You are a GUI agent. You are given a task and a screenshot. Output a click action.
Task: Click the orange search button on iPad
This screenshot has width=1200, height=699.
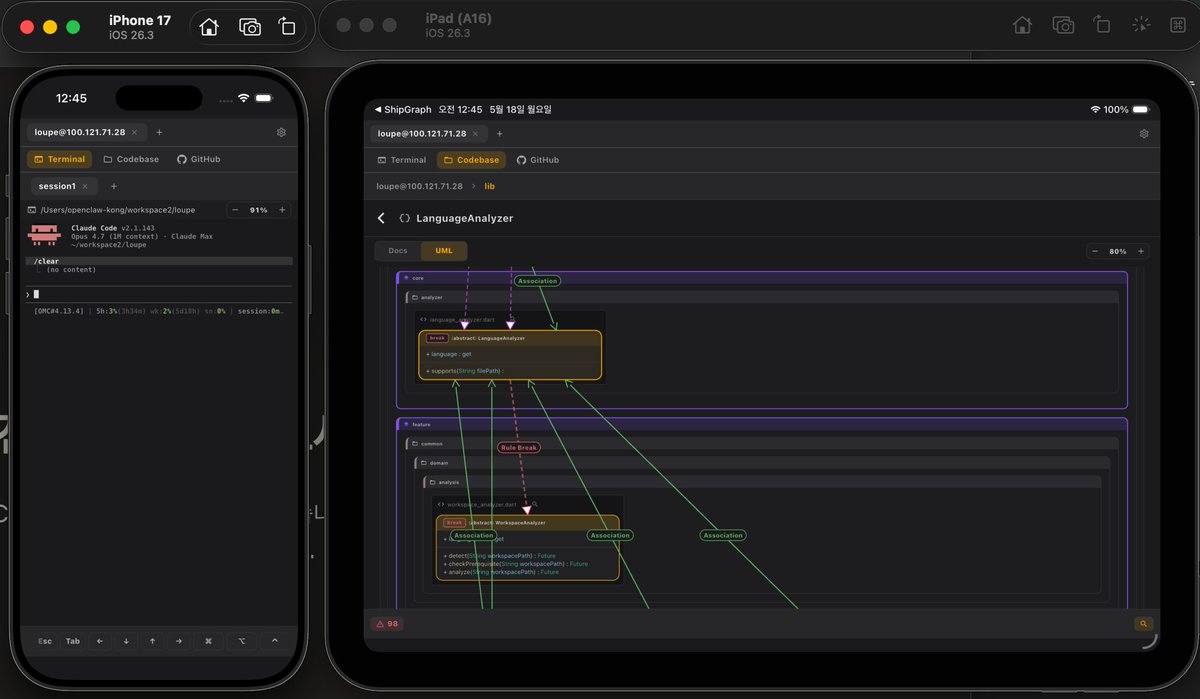1143,624
